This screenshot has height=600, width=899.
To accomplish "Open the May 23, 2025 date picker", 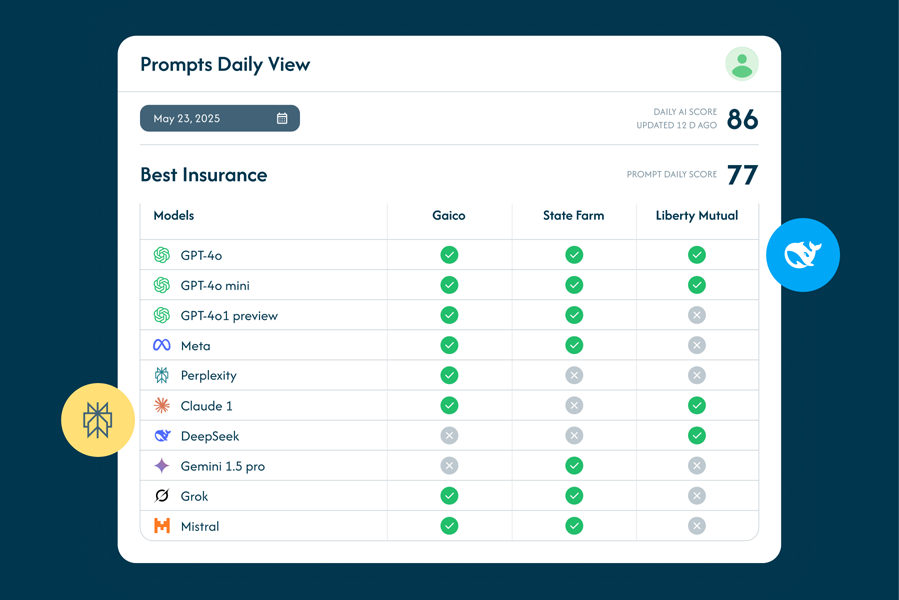I will point(220,118).
